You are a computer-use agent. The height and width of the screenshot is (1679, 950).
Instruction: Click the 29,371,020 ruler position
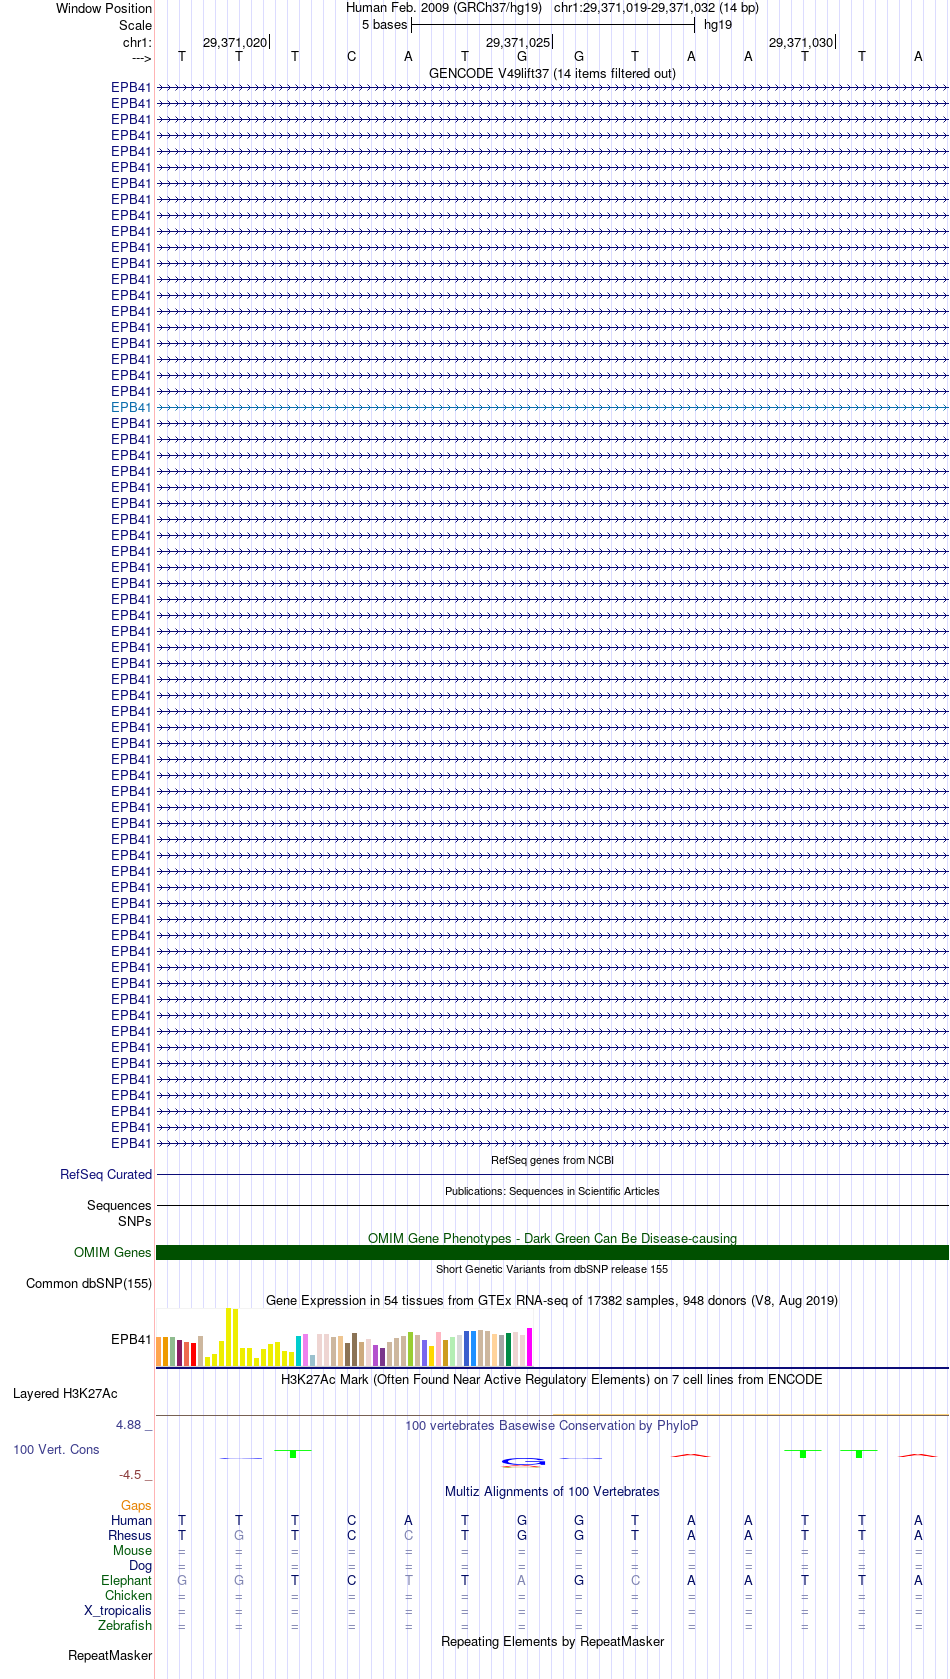click(235, 43)
